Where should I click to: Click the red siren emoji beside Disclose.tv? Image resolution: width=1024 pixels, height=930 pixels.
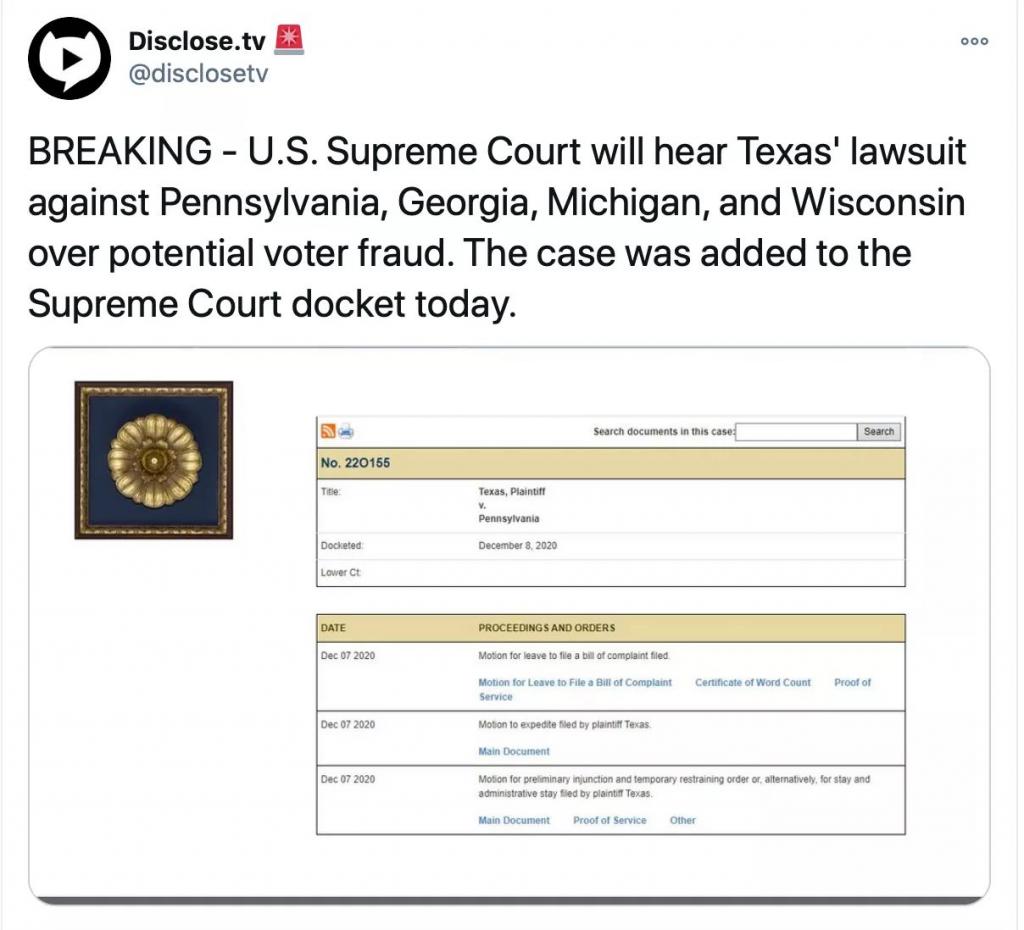click(x=288, y=39)
